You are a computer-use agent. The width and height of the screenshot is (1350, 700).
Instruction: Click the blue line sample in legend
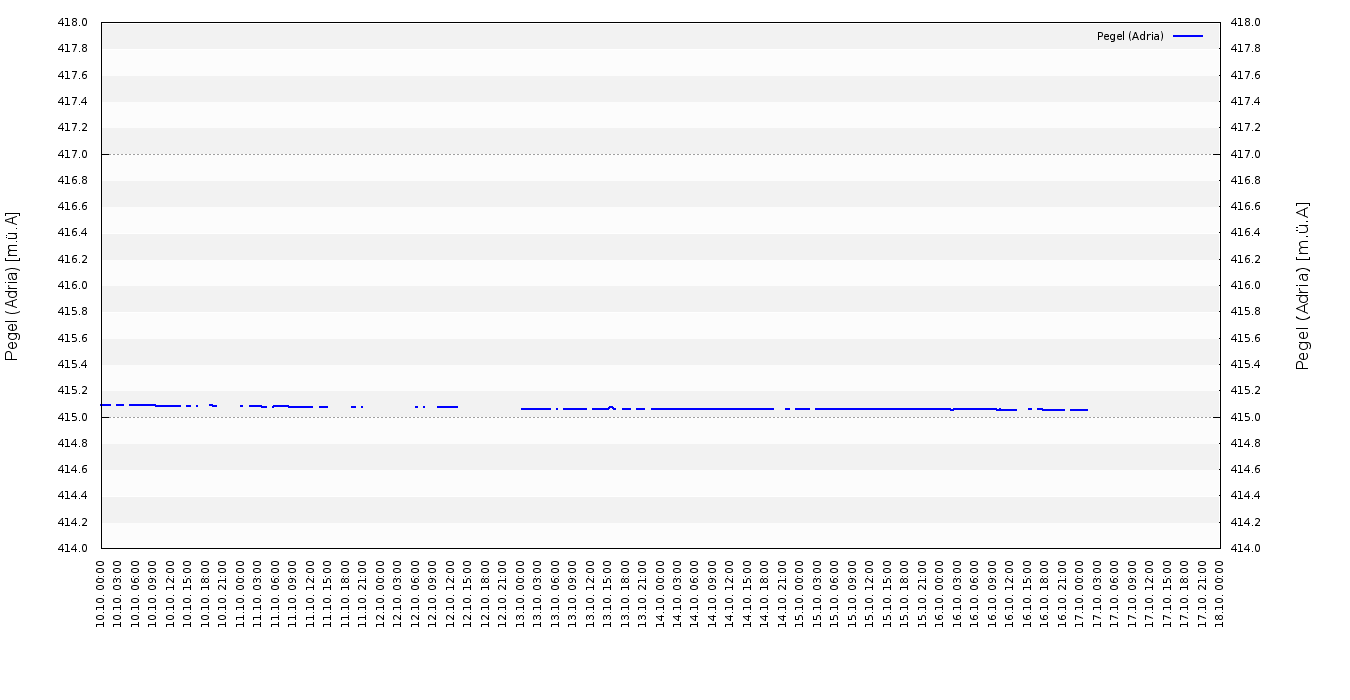pos(1188,36)
